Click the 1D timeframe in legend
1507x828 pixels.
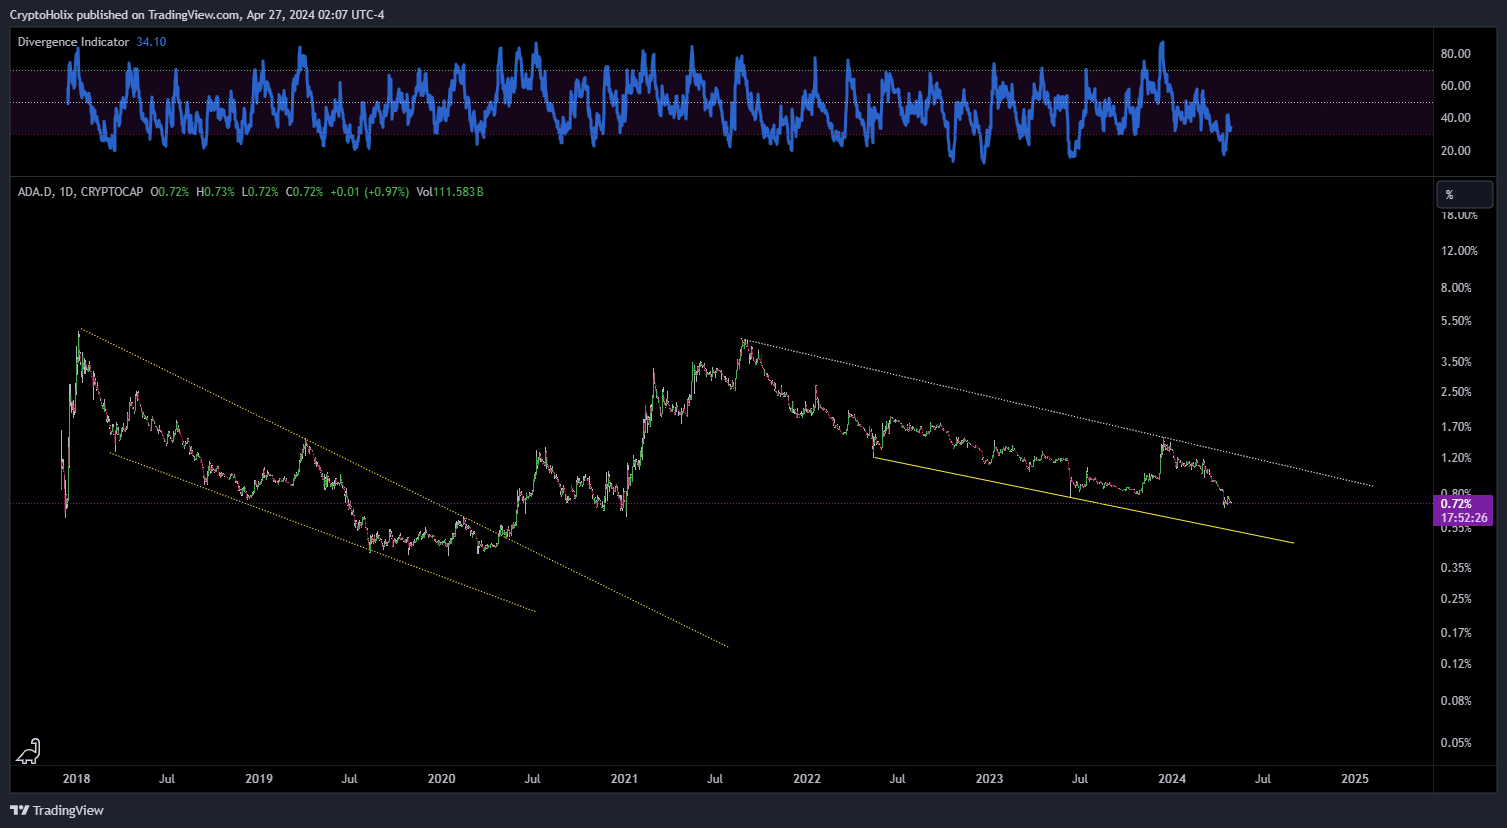coord(65,191)
